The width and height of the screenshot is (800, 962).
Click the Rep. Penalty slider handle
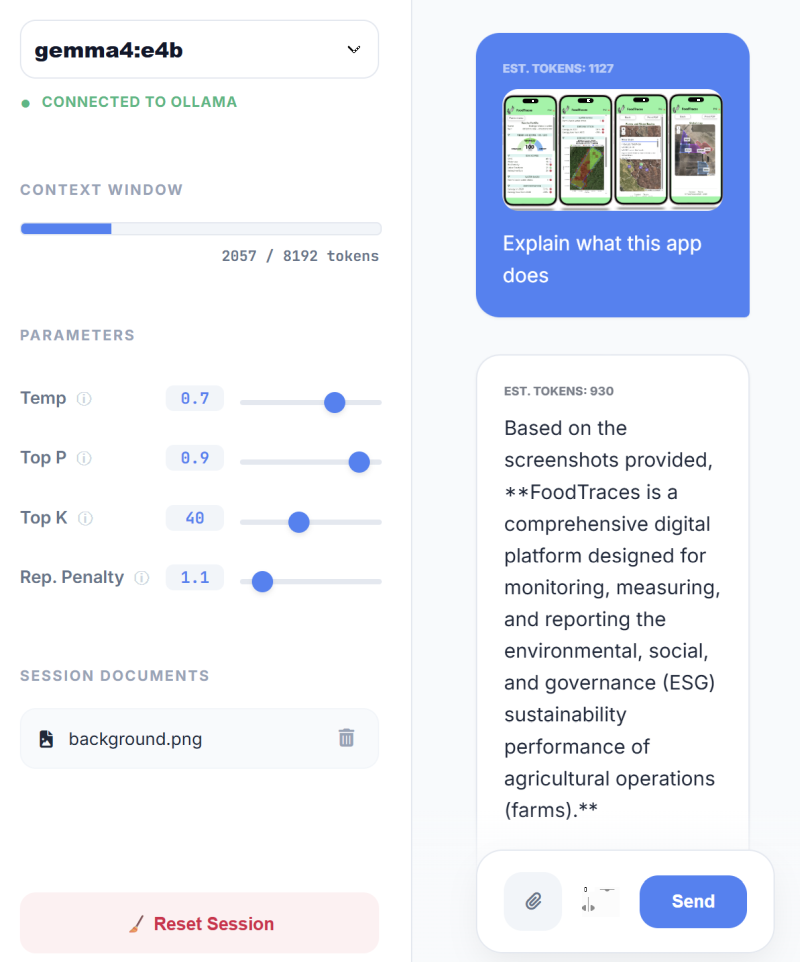[262, 581]
